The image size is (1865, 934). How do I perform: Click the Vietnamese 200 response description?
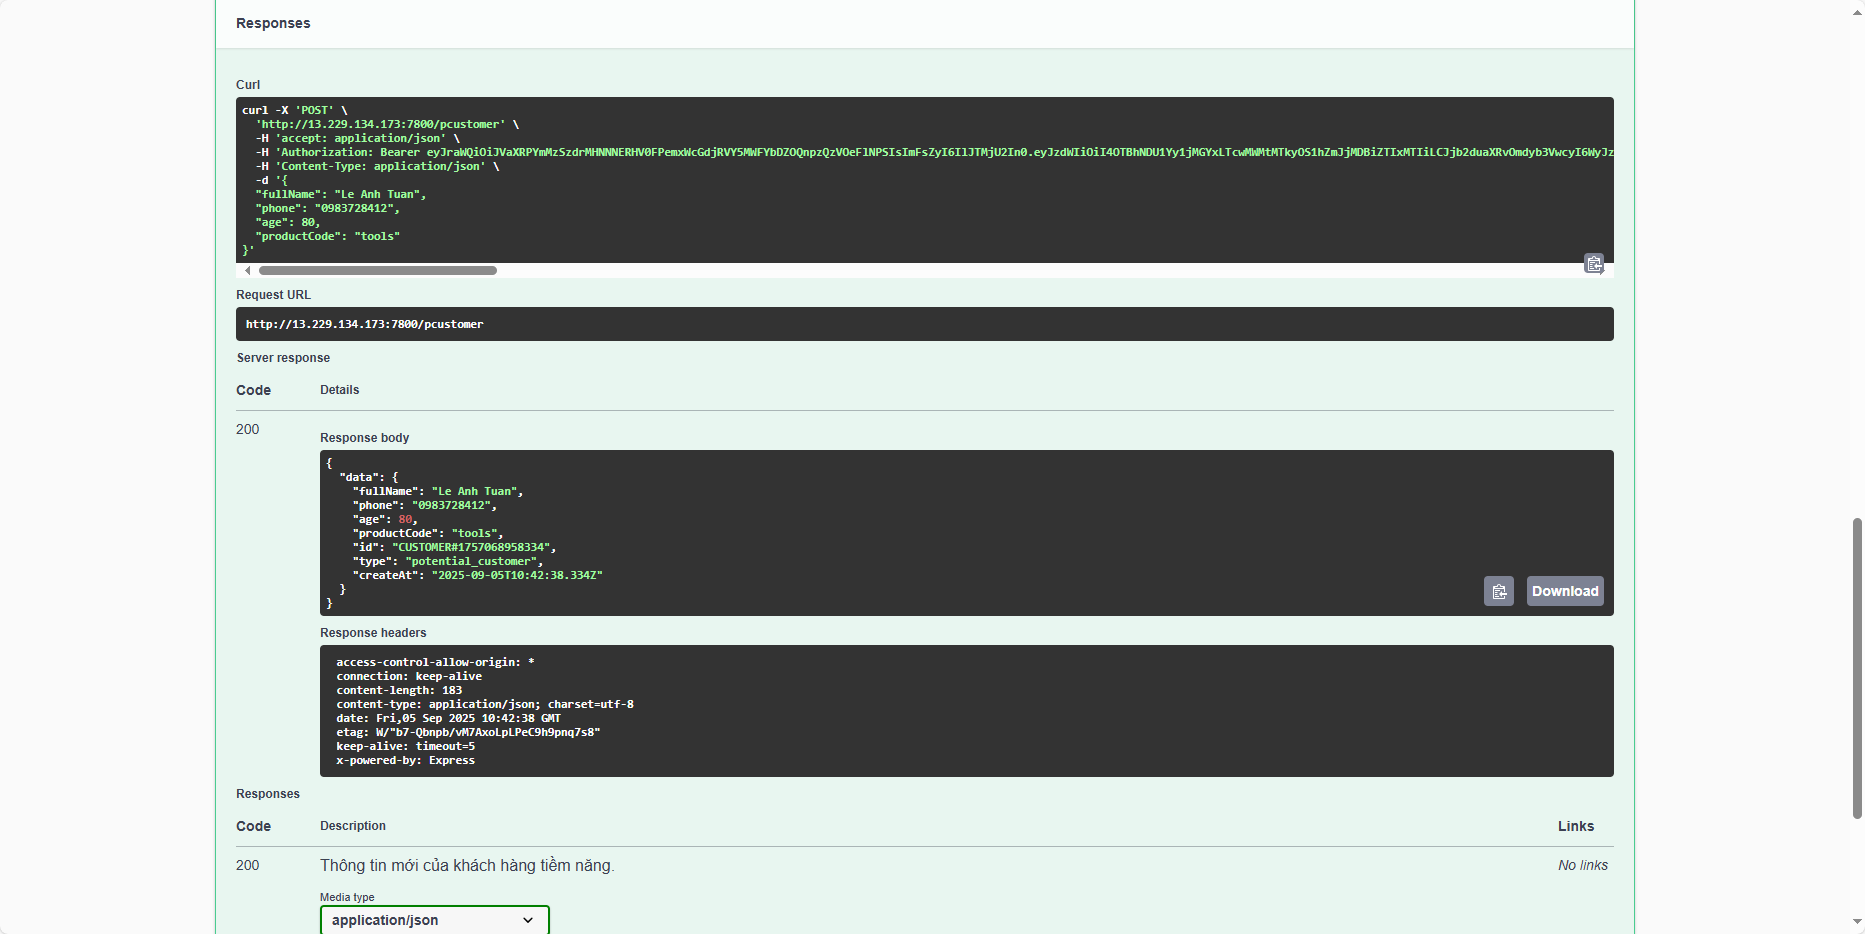(x=467, y=865)
